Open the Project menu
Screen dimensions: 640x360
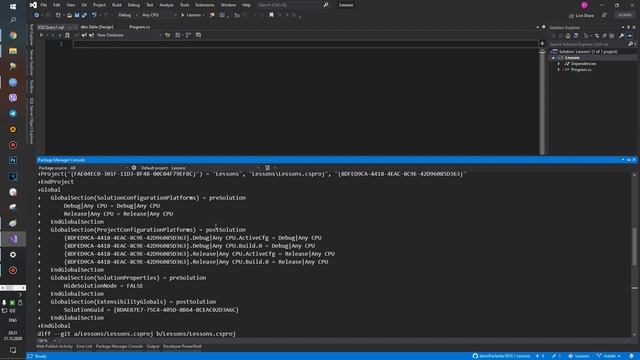(x=99, y=5)
